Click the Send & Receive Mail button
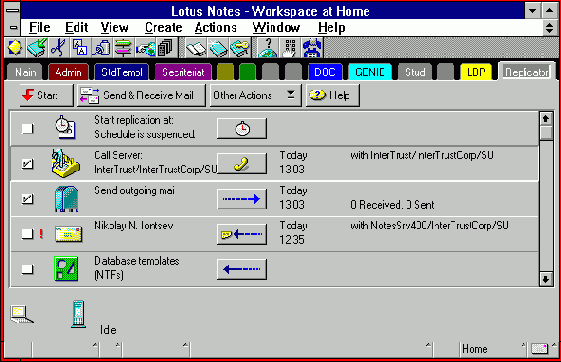 coord(141,95)
